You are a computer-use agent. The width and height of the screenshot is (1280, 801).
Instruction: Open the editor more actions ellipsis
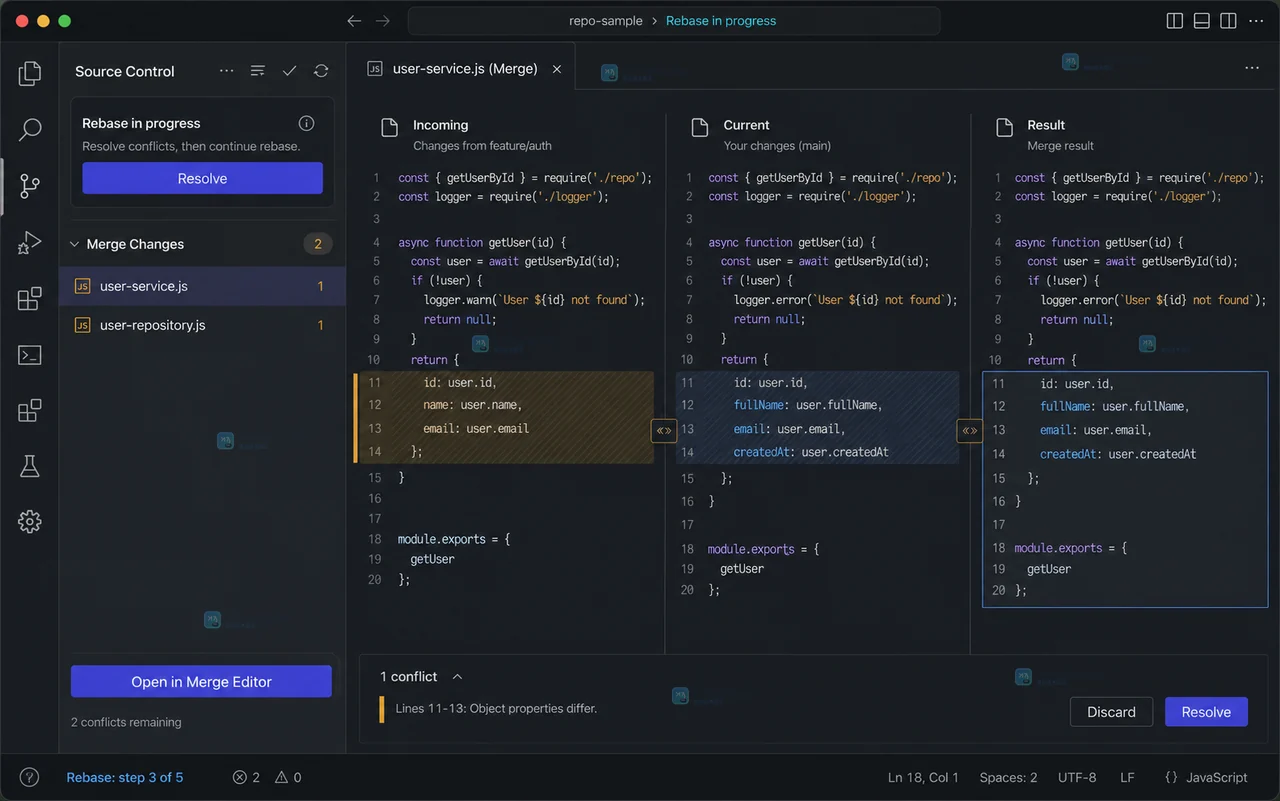pyautogui.click(x=1252, y=68)
